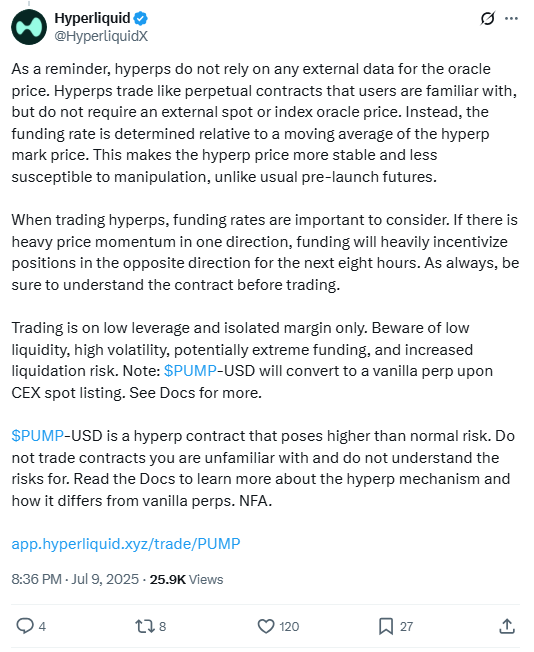
Task: Open the Grok slash-circle icon
Action: pyautogui.click(x=487, y=19)
